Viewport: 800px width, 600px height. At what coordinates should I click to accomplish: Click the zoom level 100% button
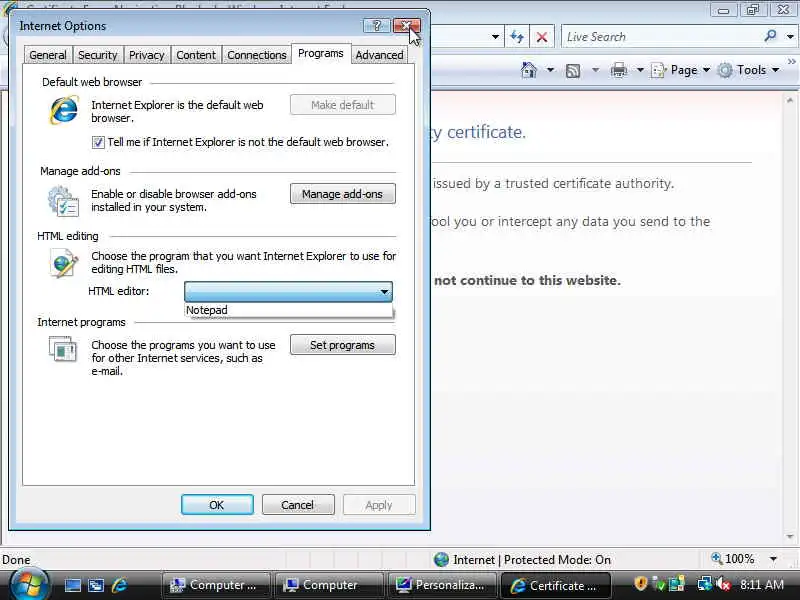[733, 559]
